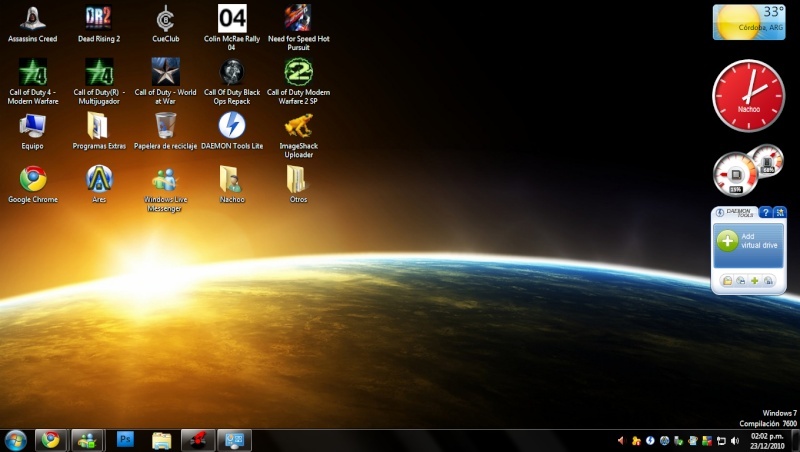Select the Programas Extras folder

point(99,131)
